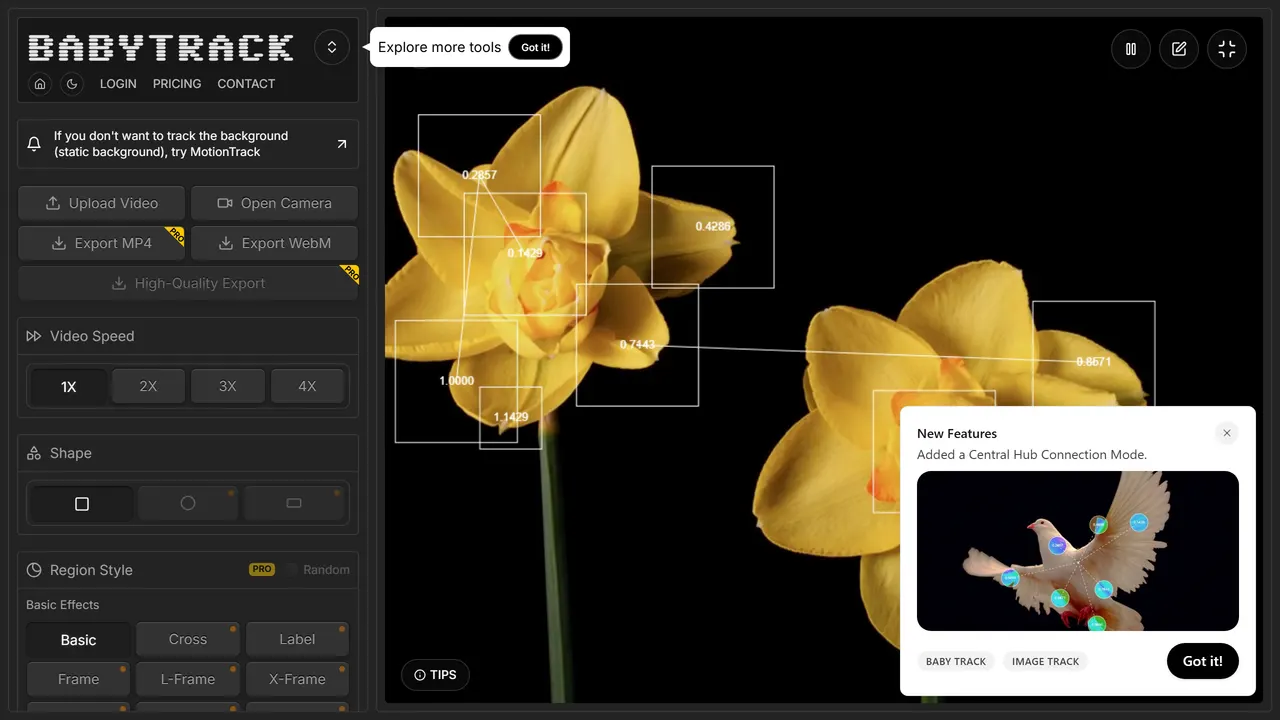Click the edit pencil icon on canvas
The height and width of the screenshot is (720, 1280).
[1179, 49]
